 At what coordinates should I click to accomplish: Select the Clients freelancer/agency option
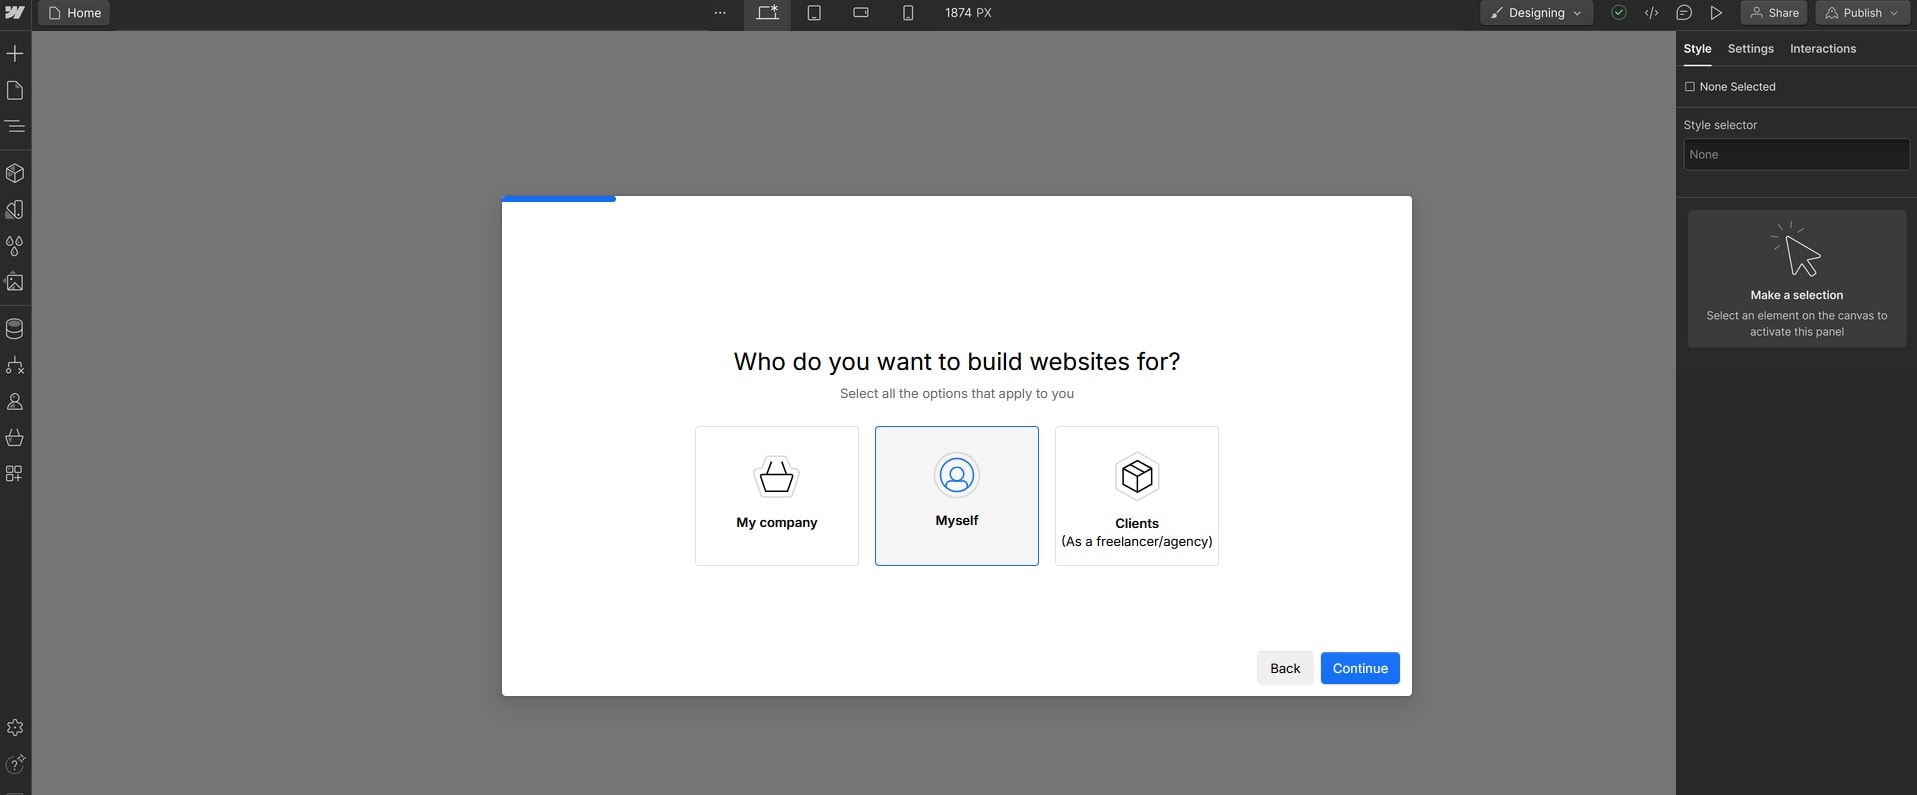tap(1137, 496)
